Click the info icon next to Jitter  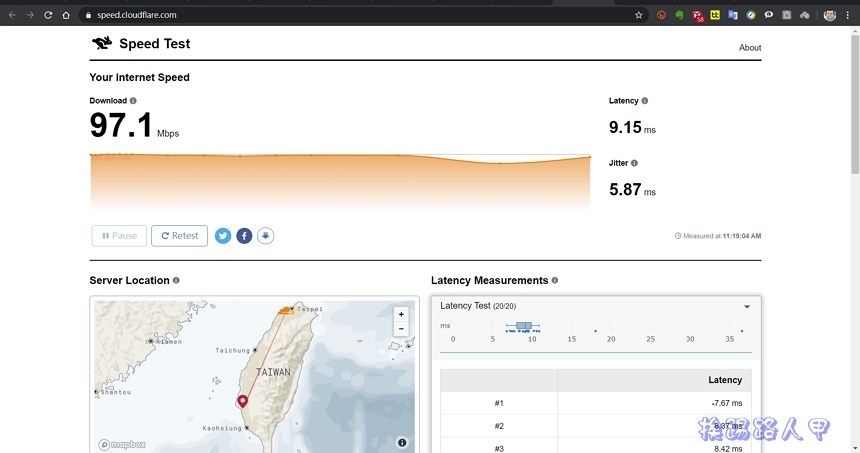pos(634,163)
